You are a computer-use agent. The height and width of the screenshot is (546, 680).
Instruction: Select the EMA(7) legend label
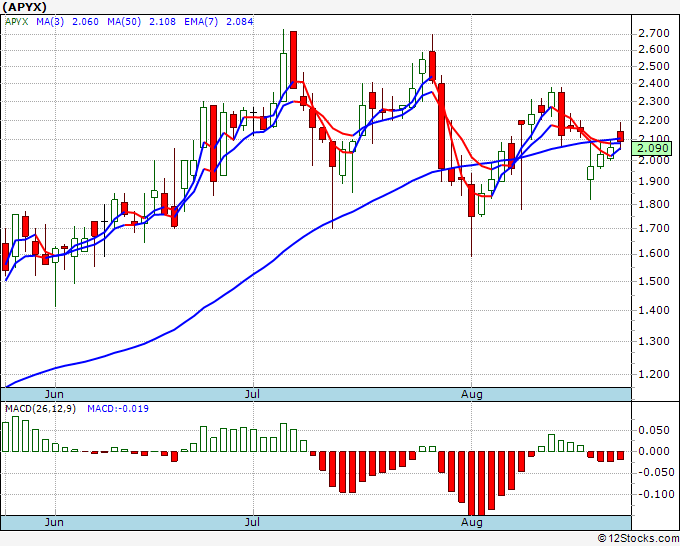coord(201,22)
